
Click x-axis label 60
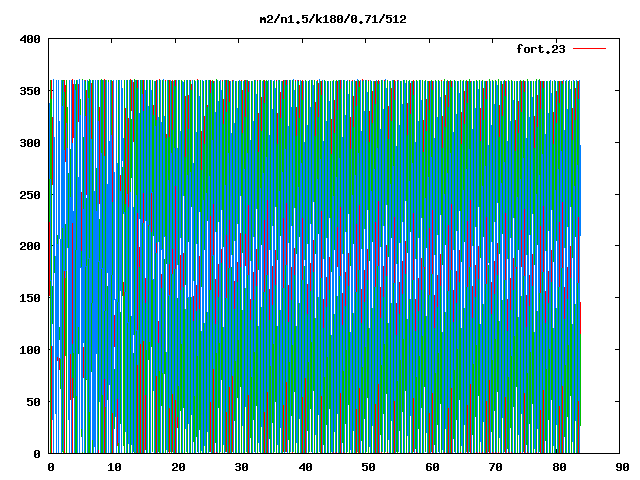pos(432,467)
